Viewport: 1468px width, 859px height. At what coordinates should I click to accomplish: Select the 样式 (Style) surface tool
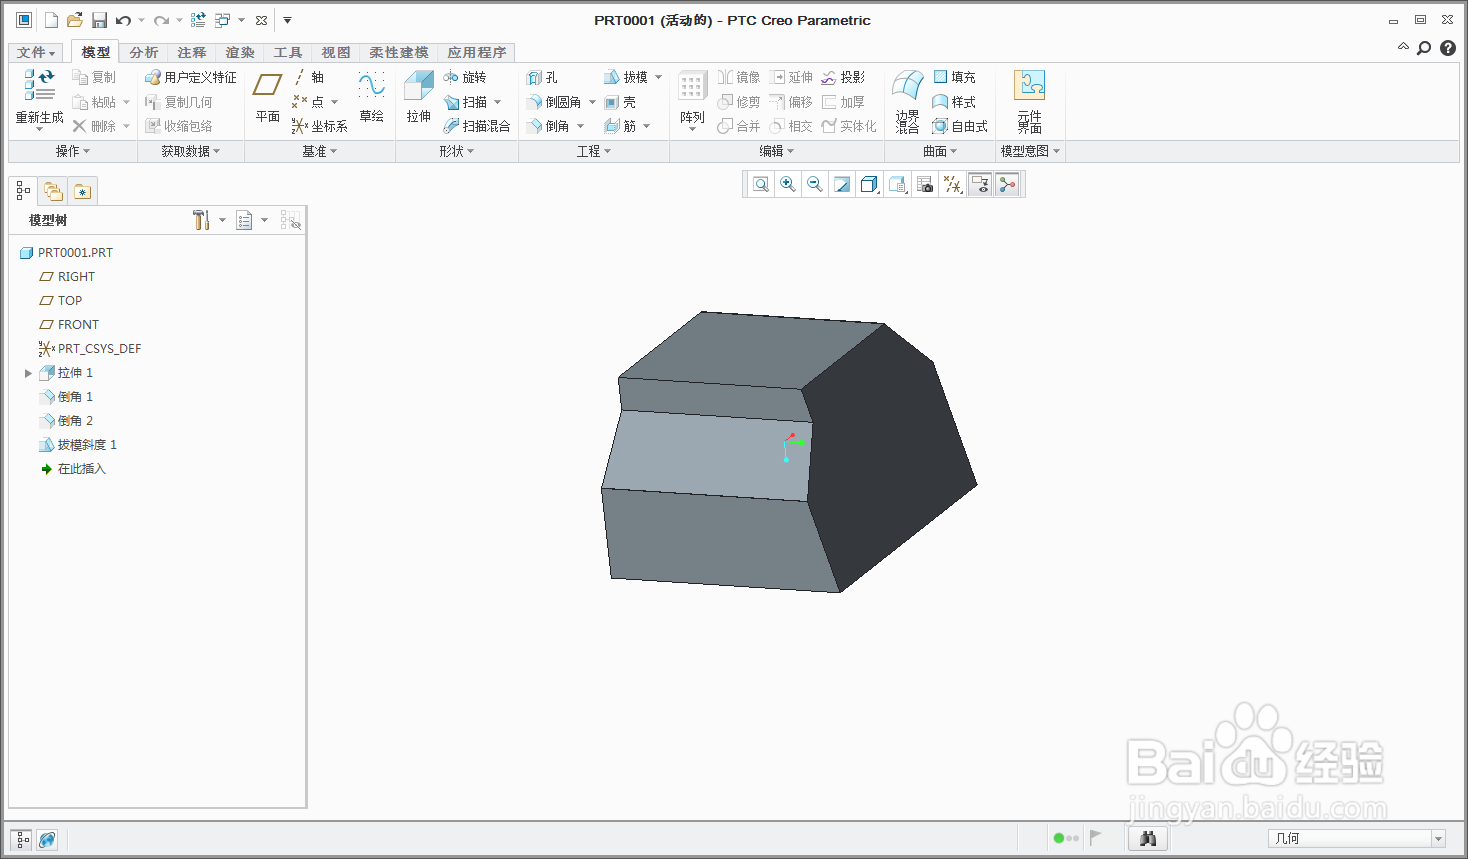(954, 102)
